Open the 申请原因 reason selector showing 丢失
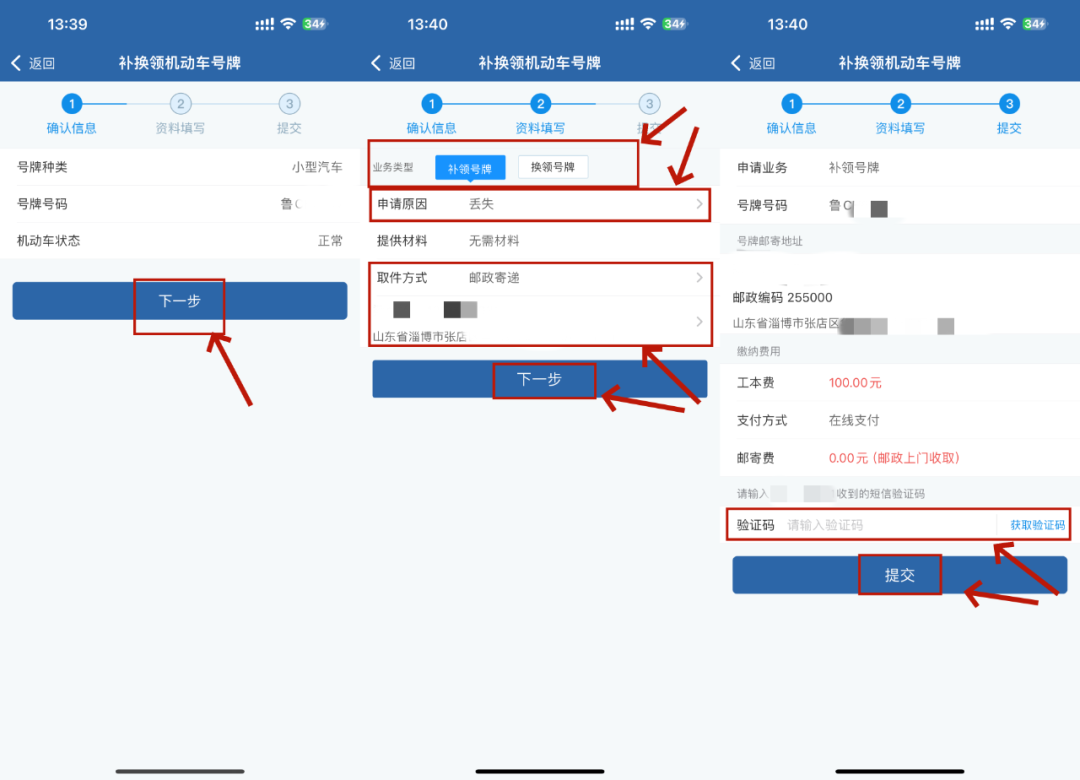The width and height of the screenshot is (1080, 780). click(x=540, y=205)
